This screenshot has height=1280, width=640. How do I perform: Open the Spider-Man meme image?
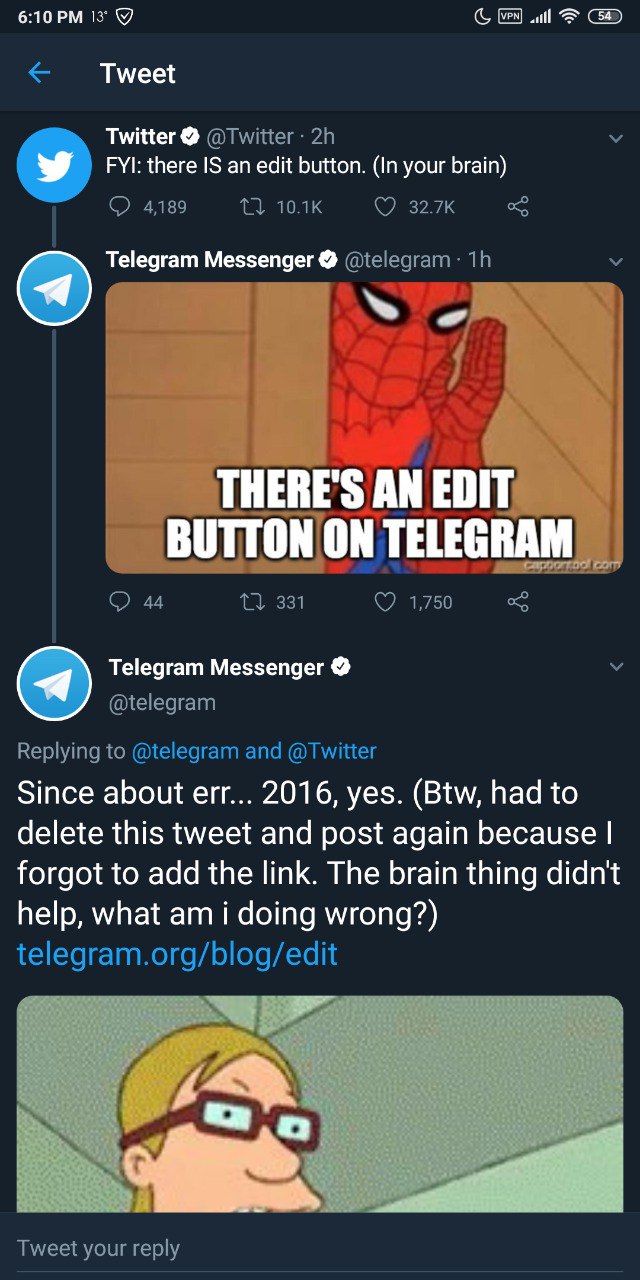click(364, 428)
